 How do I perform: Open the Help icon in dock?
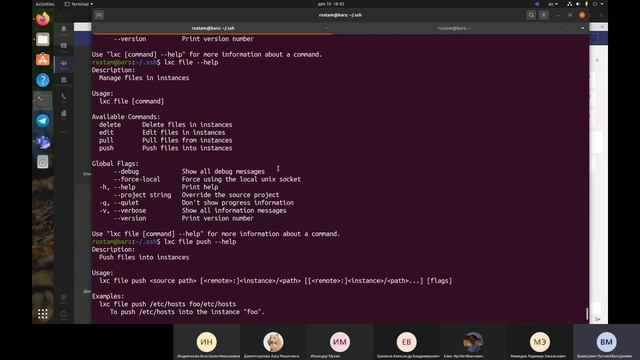coord(42,80)
